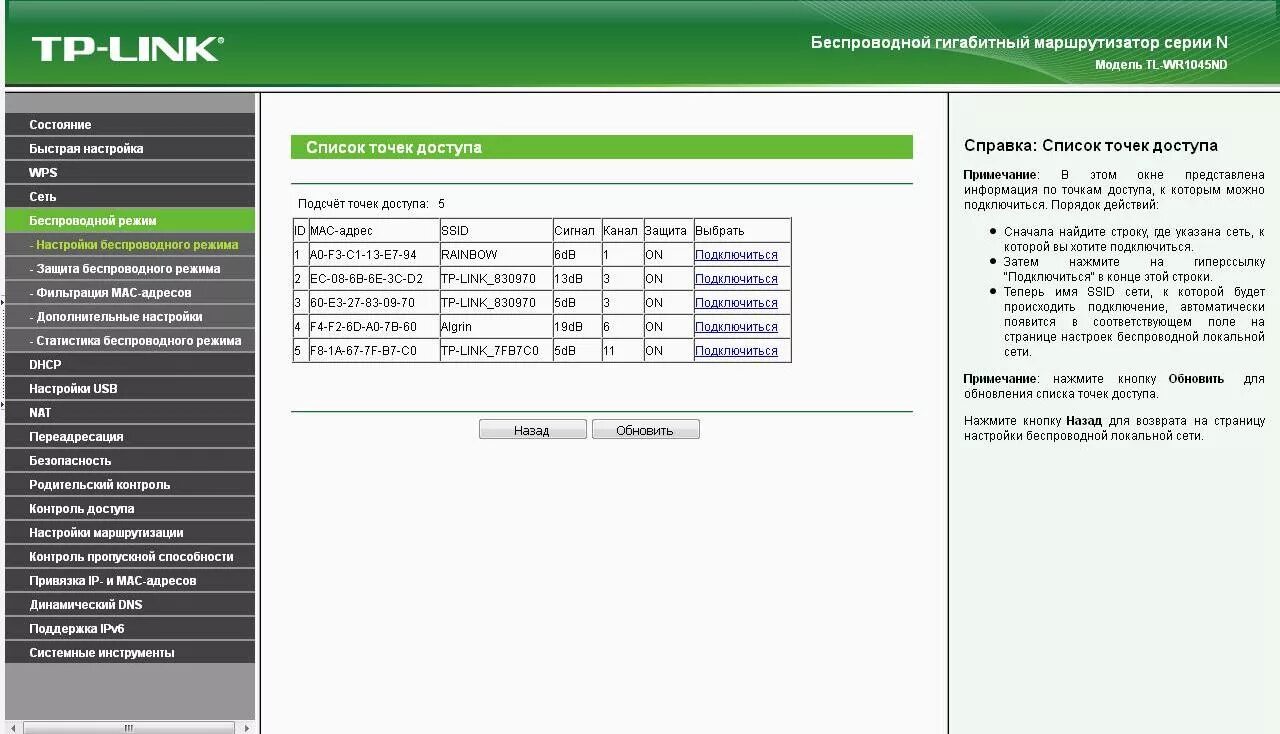Select NAT in sidebar
This screenshot has width=1280, height=734.
click(x=130, y=412)
